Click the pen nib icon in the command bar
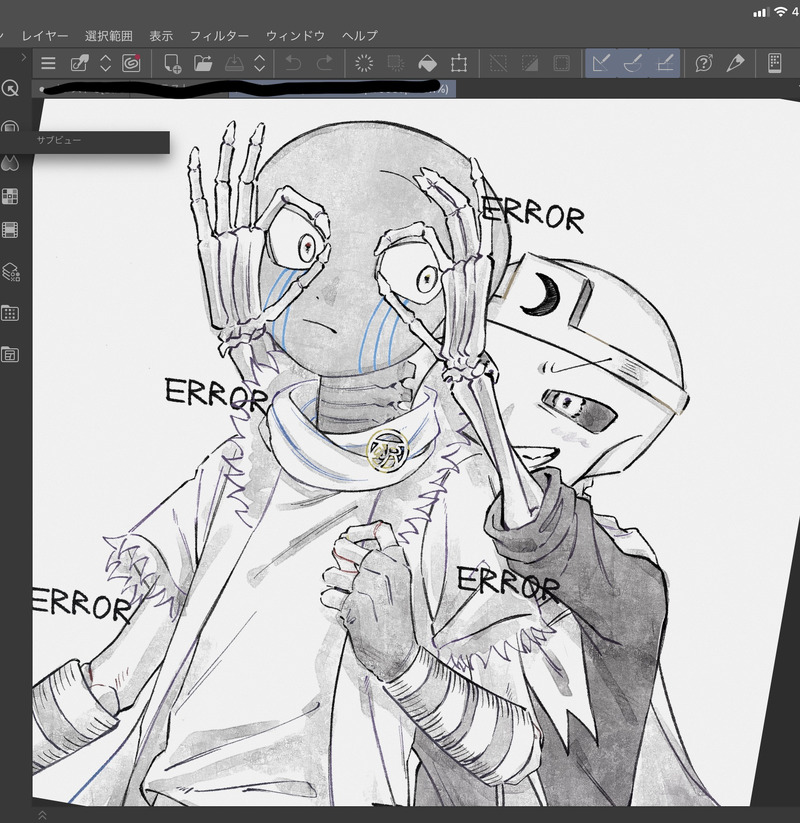 (x=735, y=64)
